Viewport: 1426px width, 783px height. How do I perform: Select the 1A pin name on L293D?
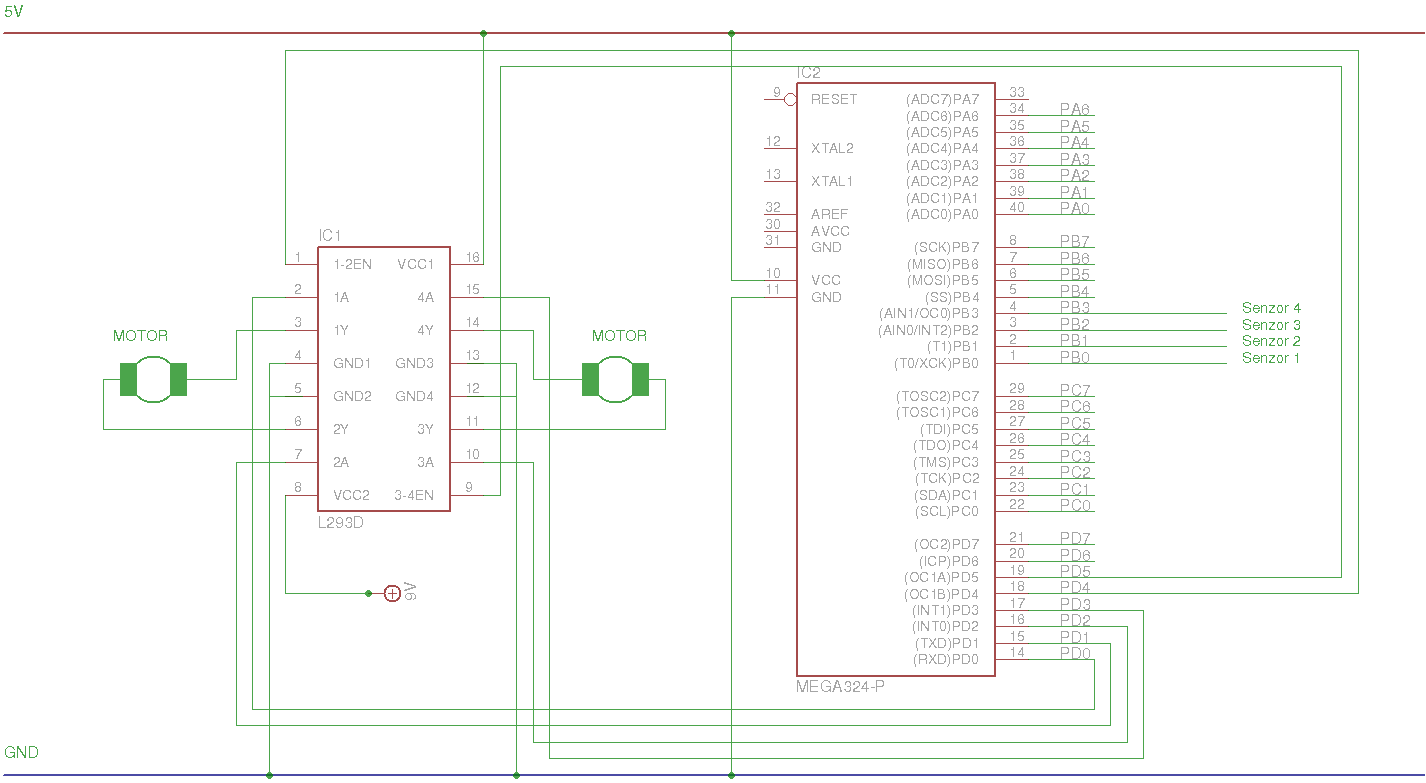click(341, 297)
